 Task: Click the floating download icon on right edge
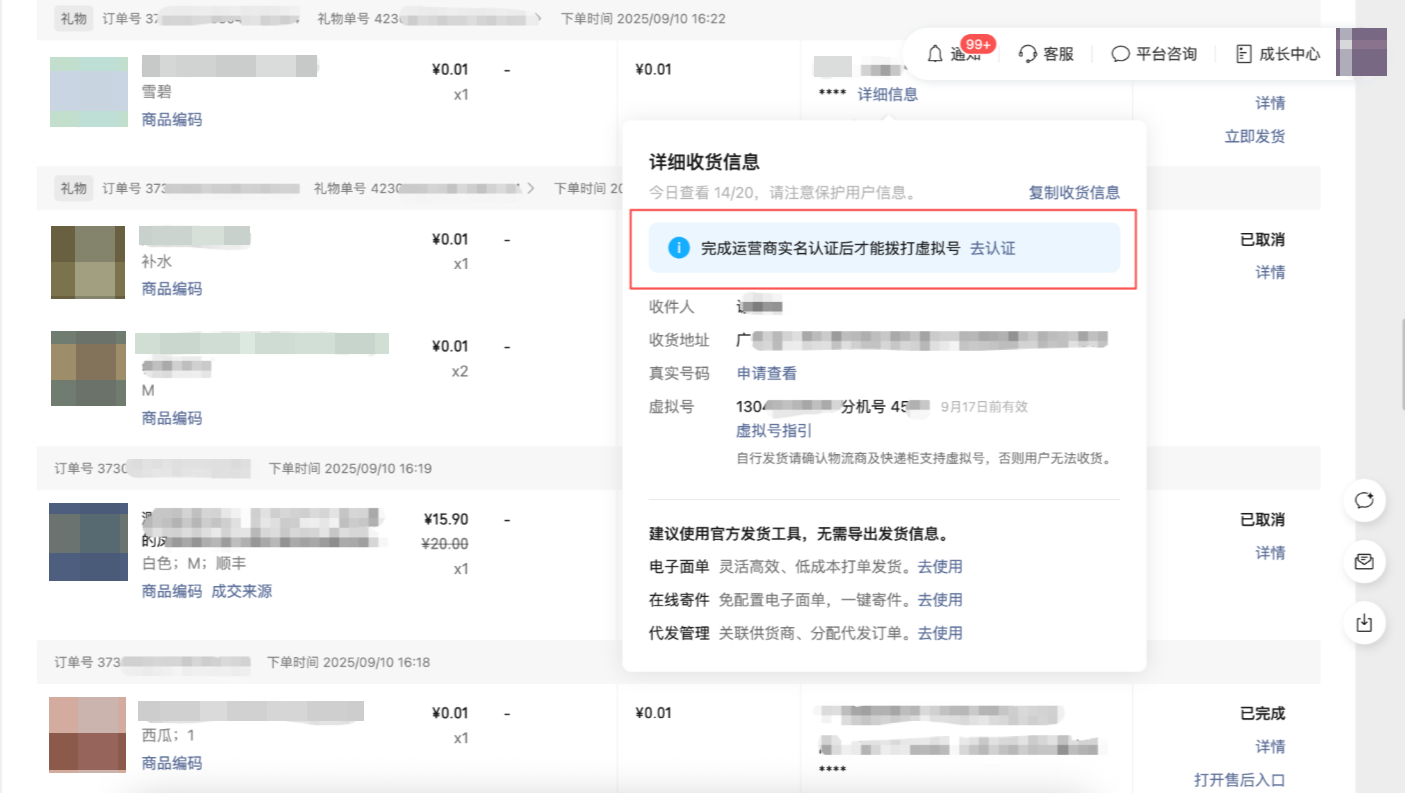pyautogui.click(x=1364, y=623)
